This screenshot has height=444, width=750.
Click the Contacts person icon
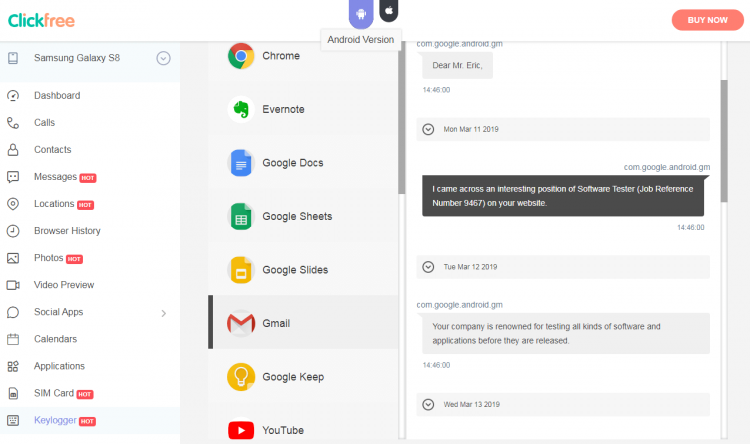pos(13,150)
